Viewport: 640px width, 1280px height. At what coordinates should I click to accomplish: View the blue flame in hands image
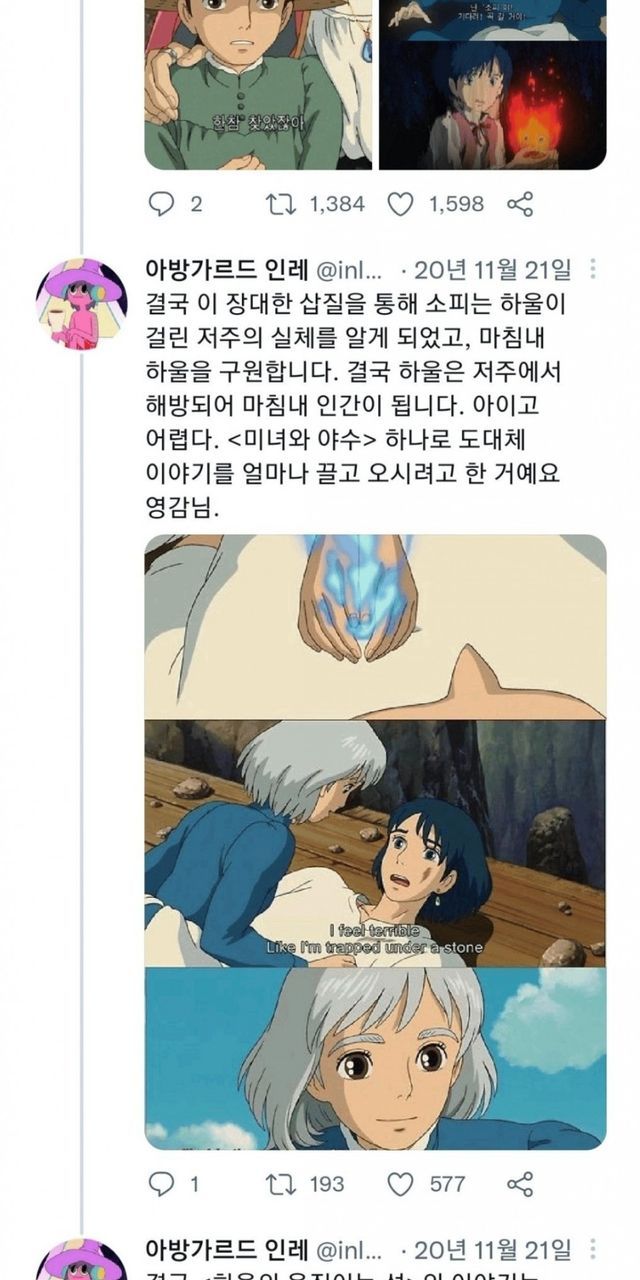click(x=375, y=626)
